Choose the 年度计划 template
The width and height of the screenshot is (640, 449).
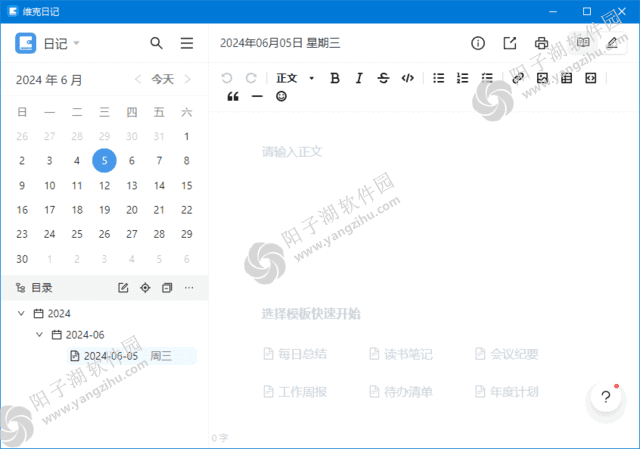point(507,392)
